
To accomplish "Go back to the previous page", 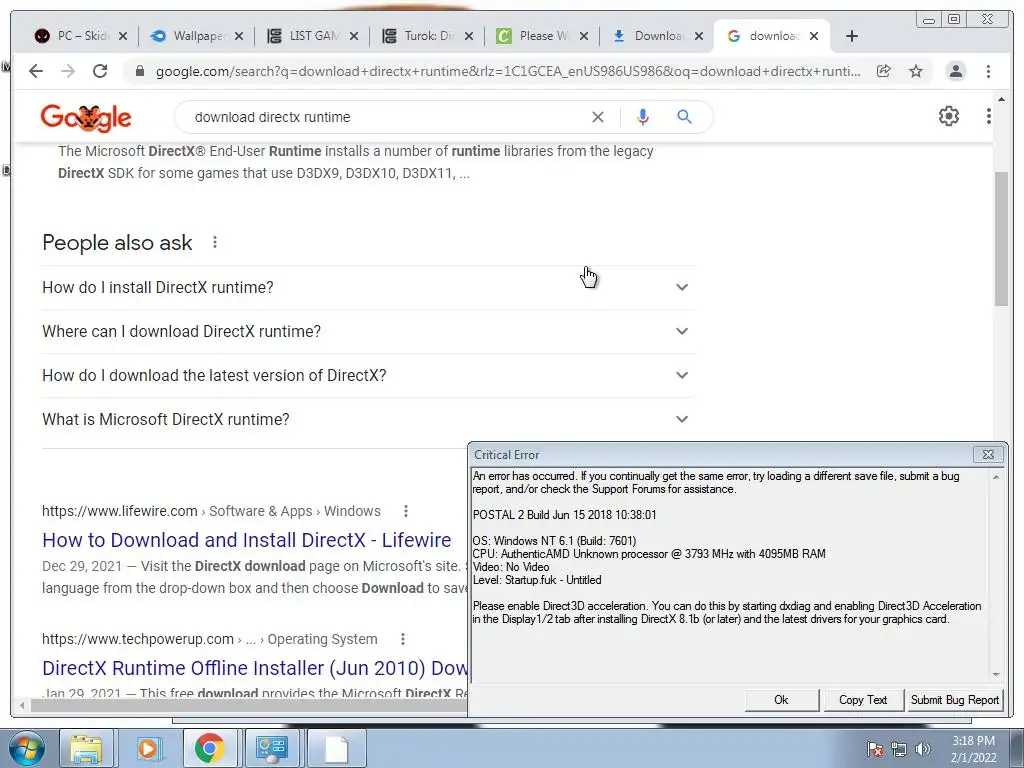I will (x=36, y=71).
